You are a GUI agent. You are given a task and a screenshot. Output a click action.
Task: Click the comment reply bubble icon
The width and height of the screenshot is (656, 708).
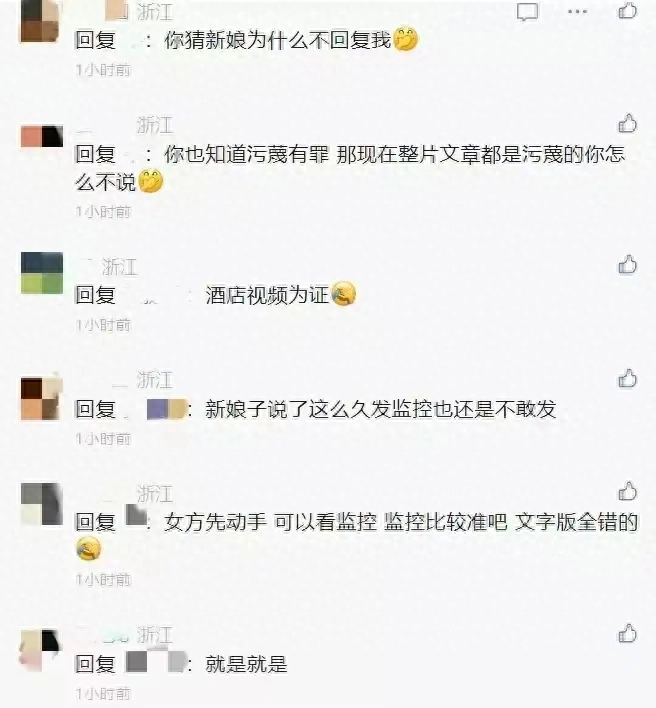pos(527,11)
